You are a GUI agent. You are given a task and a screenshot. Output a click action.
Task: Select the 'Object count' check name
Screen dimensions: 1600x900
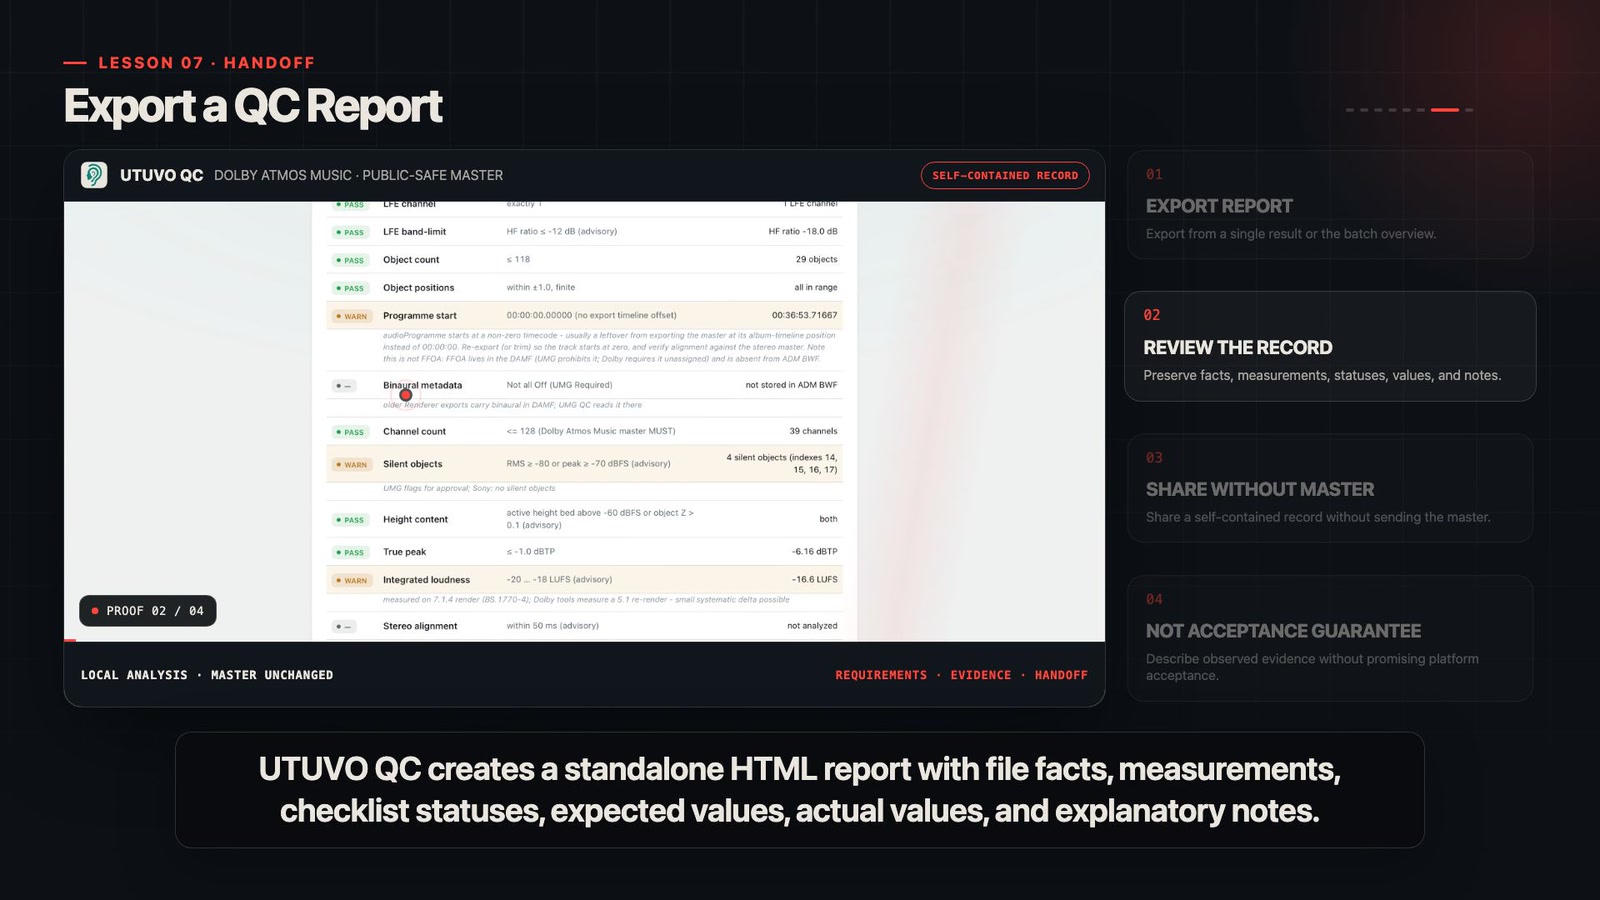[411, 260]
